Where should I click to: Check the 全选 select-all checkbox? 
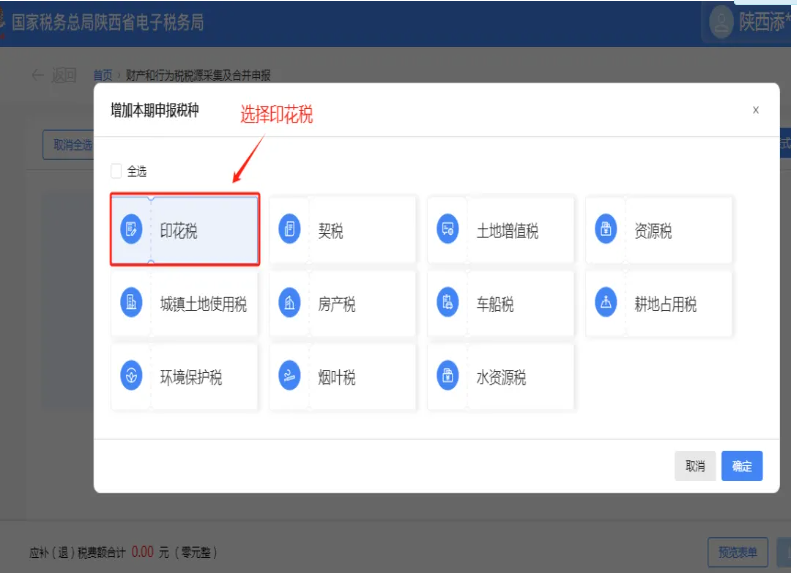point(117,171)
